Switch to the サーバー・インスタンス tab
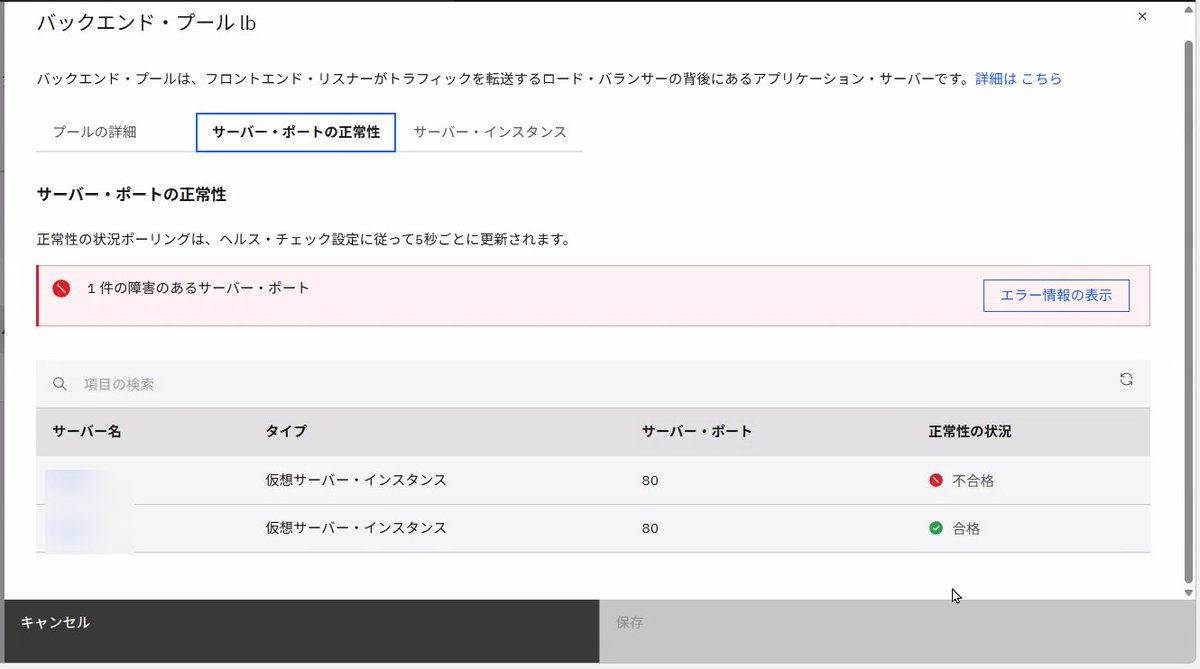Viewport: 1200px width, 669px height. [490, 131]
